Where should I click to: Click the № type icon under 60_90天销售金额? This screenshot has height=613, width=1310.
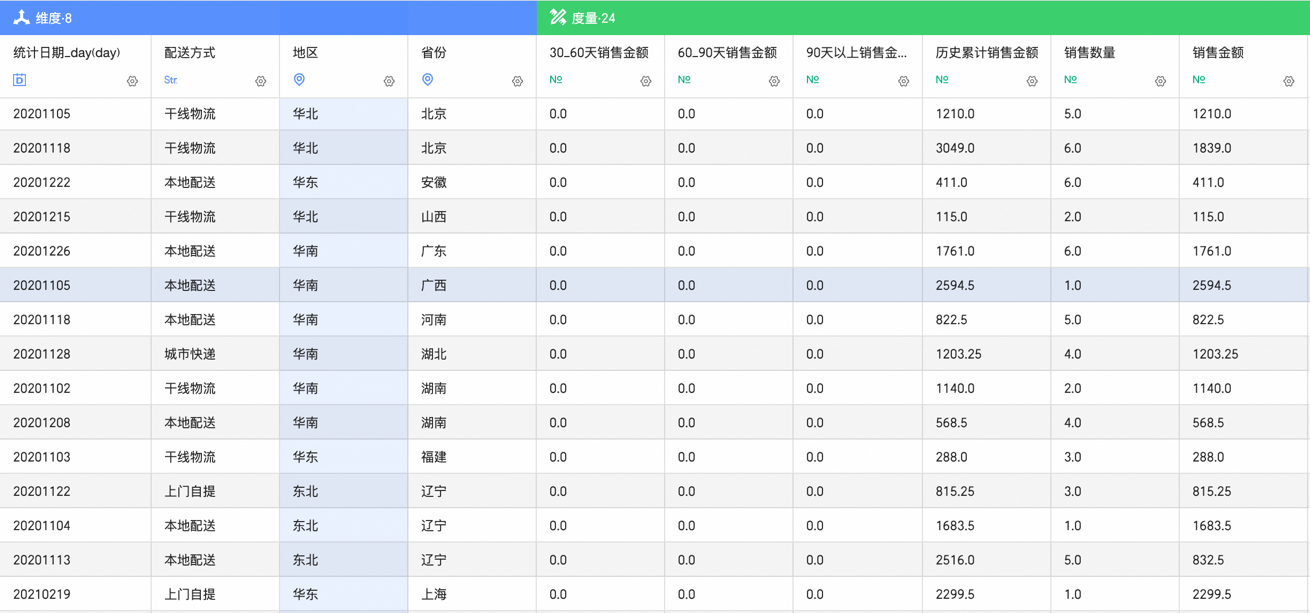click(684, 80)
